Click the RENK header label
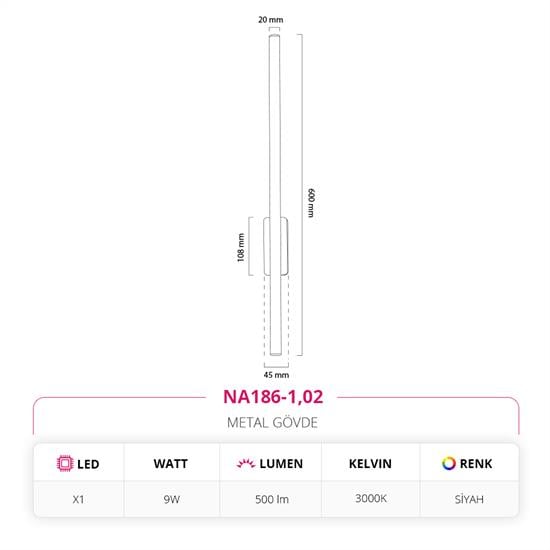Viewport: 550px width, 550px height. (476, 464)
